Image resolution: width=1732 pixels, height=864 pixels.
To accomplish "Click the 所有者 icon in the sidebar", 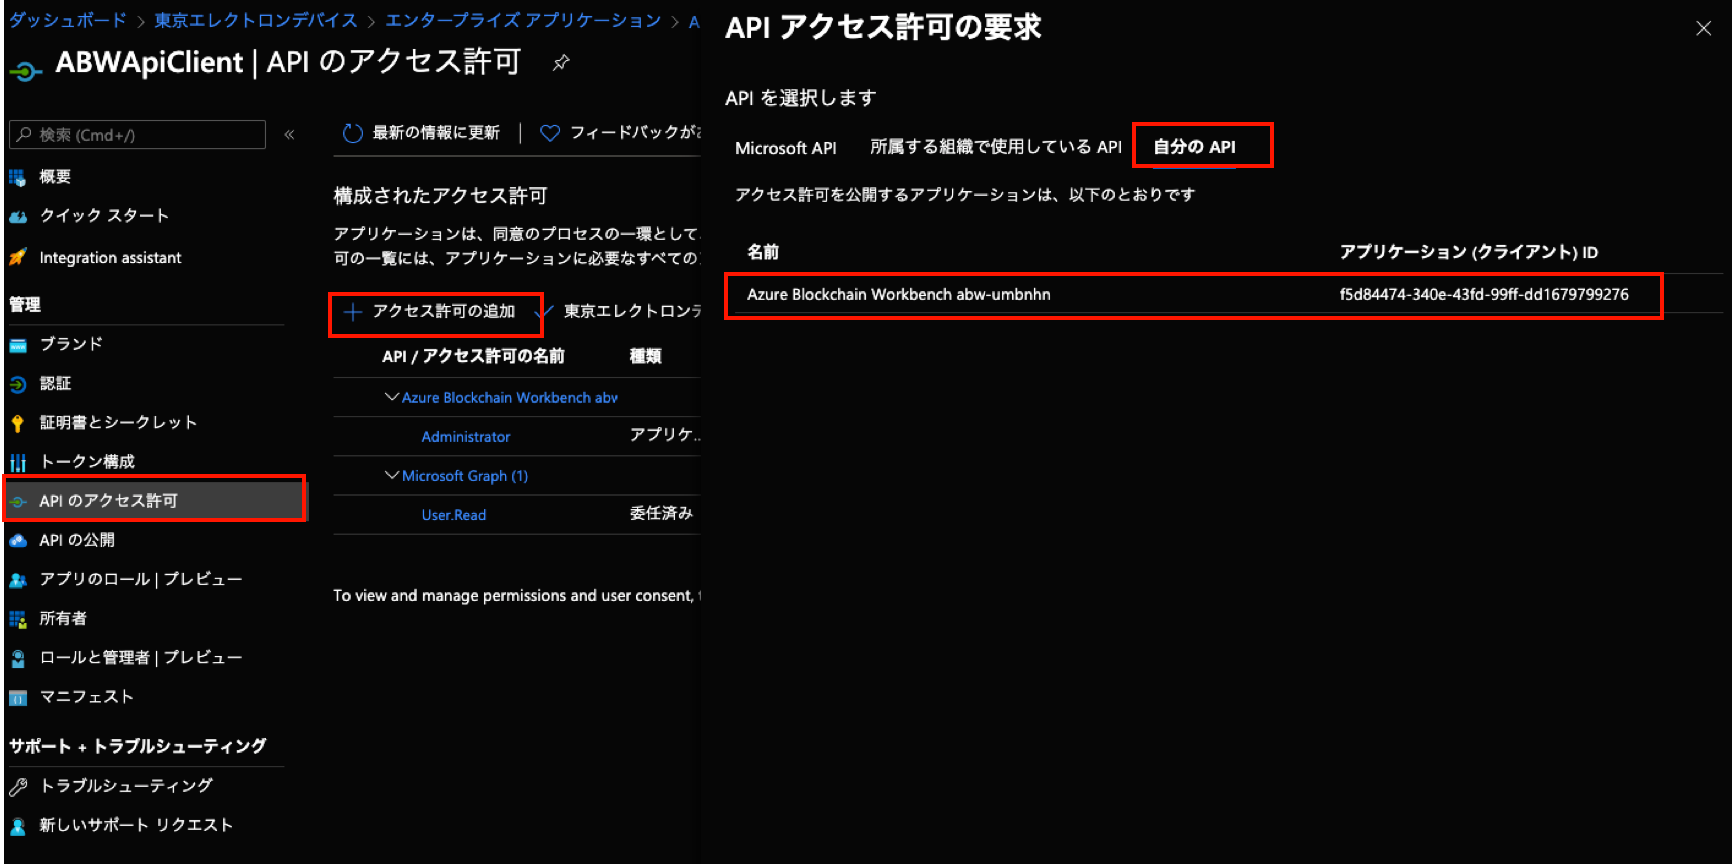I will (18, 619).
